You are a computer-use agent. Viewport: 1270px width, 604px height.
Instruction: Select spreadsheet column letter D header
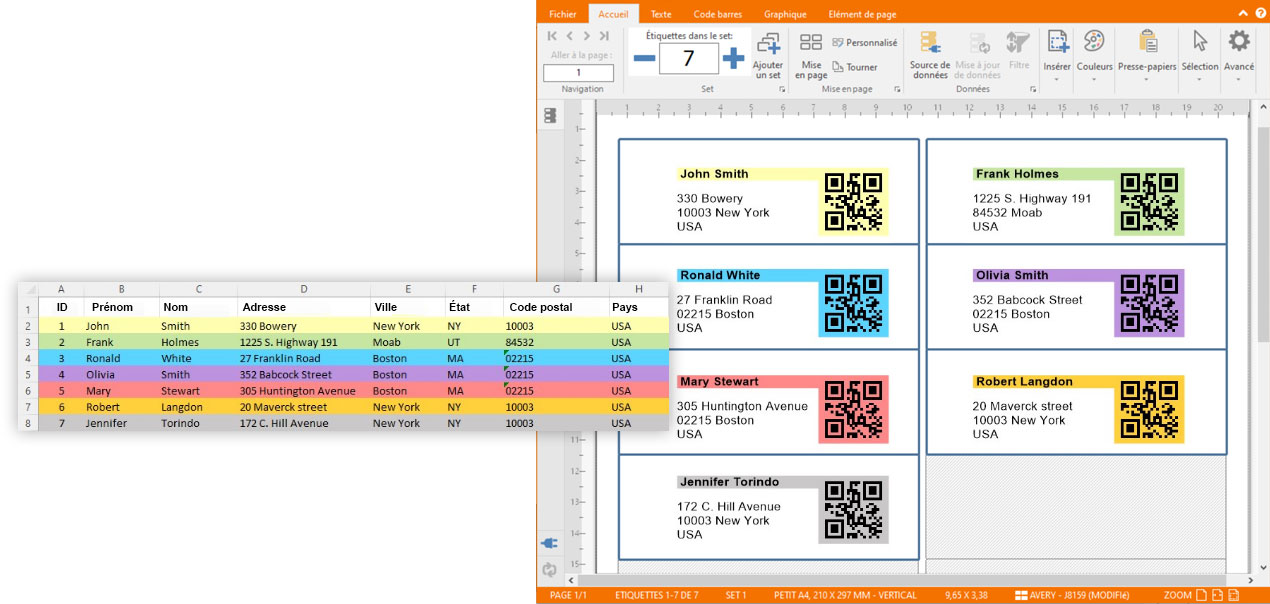coord(303,289)
